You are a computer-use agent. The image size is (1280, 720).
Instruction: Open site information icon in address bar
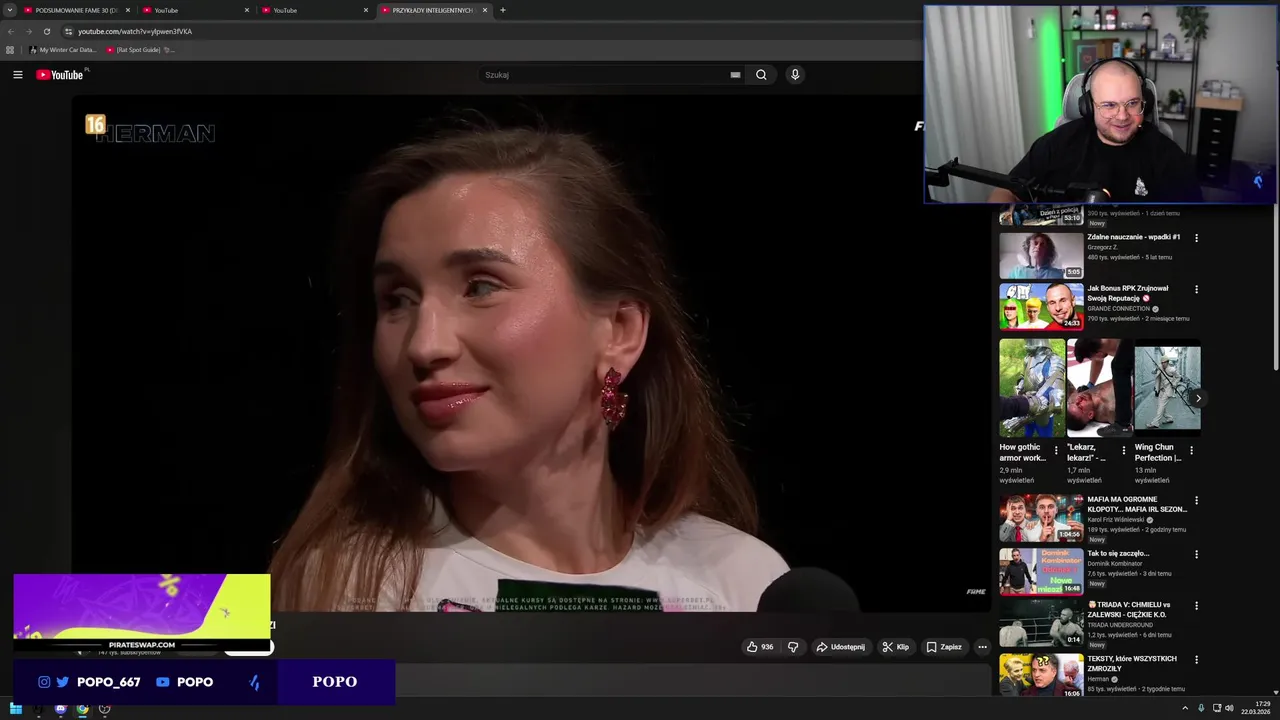(68, 31)
